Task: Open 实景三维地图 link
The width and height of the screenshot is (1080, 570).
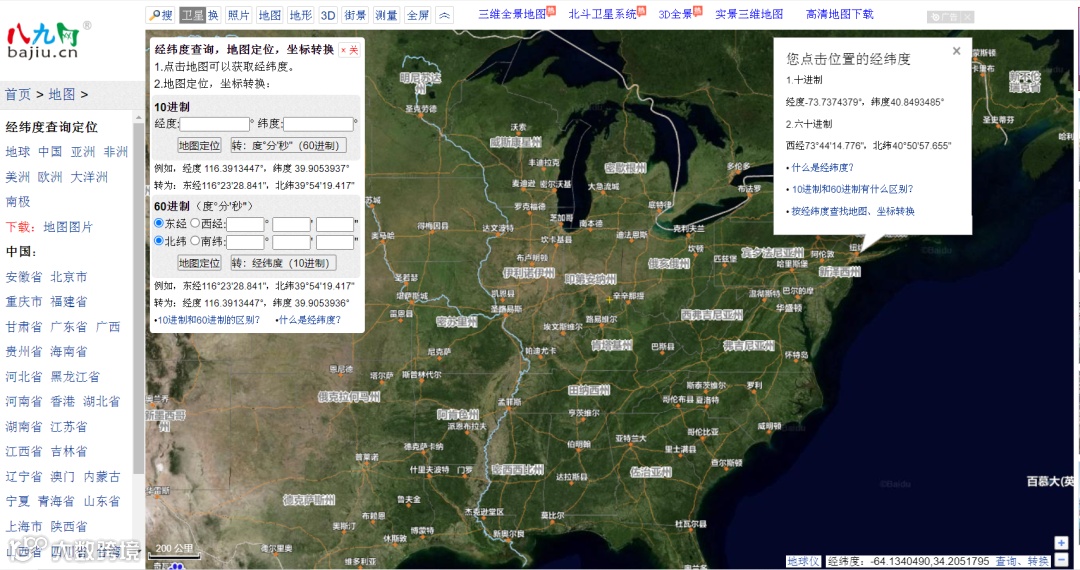Action: 749,14
